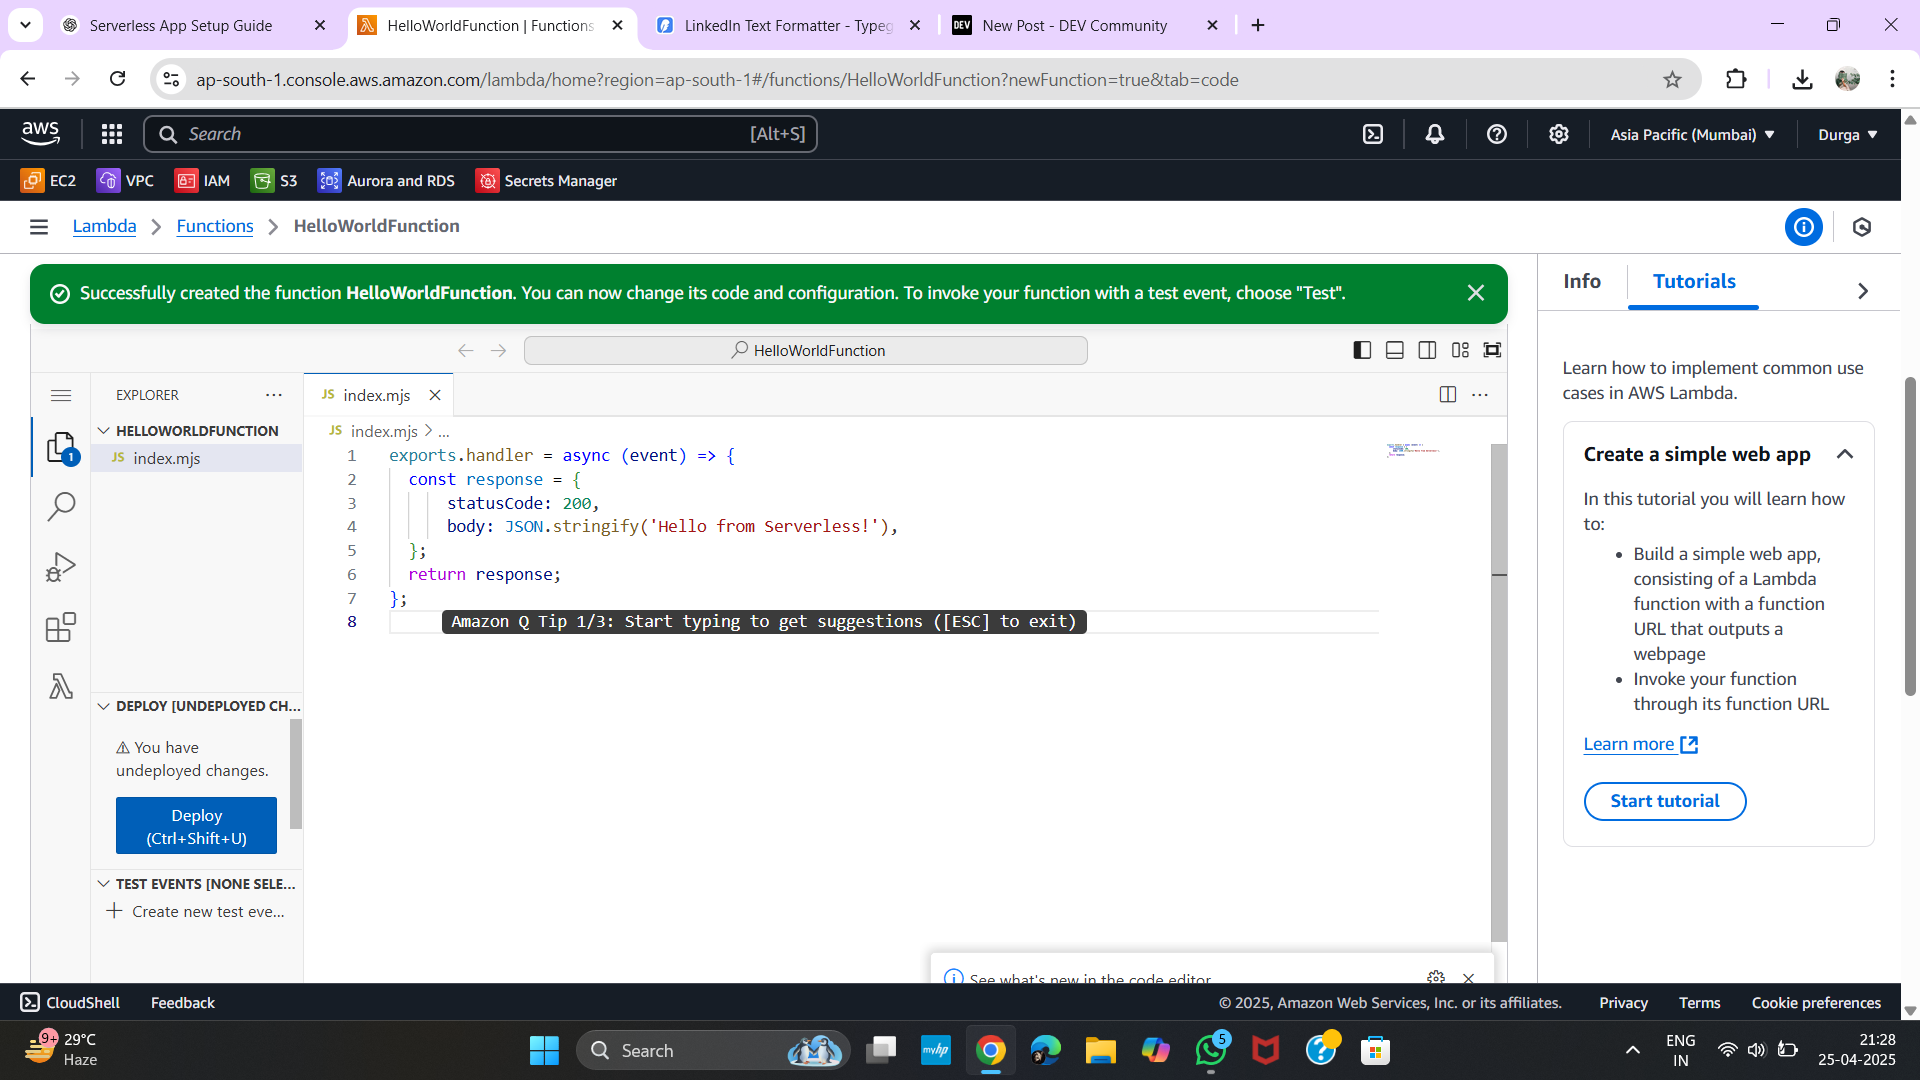The width and height of the screenshot is (1920, 1080).
Task: Collapse the DEPLOY section
Action: point(103,706)
